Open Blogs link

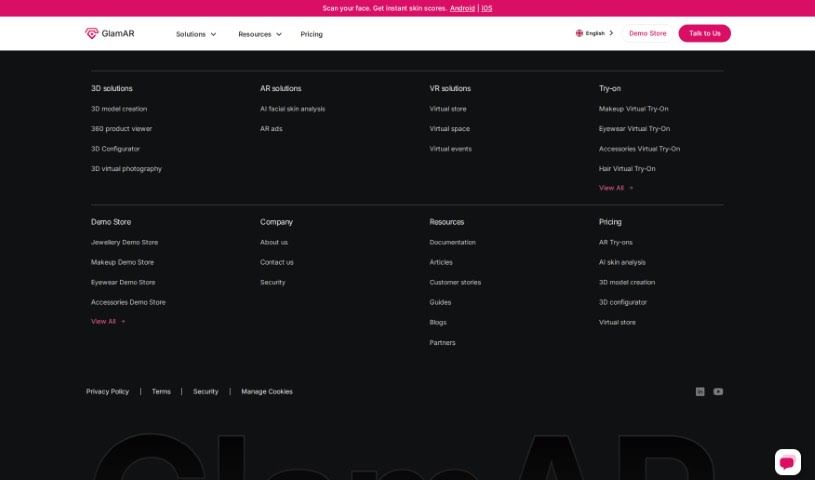[x=438, y=322]
